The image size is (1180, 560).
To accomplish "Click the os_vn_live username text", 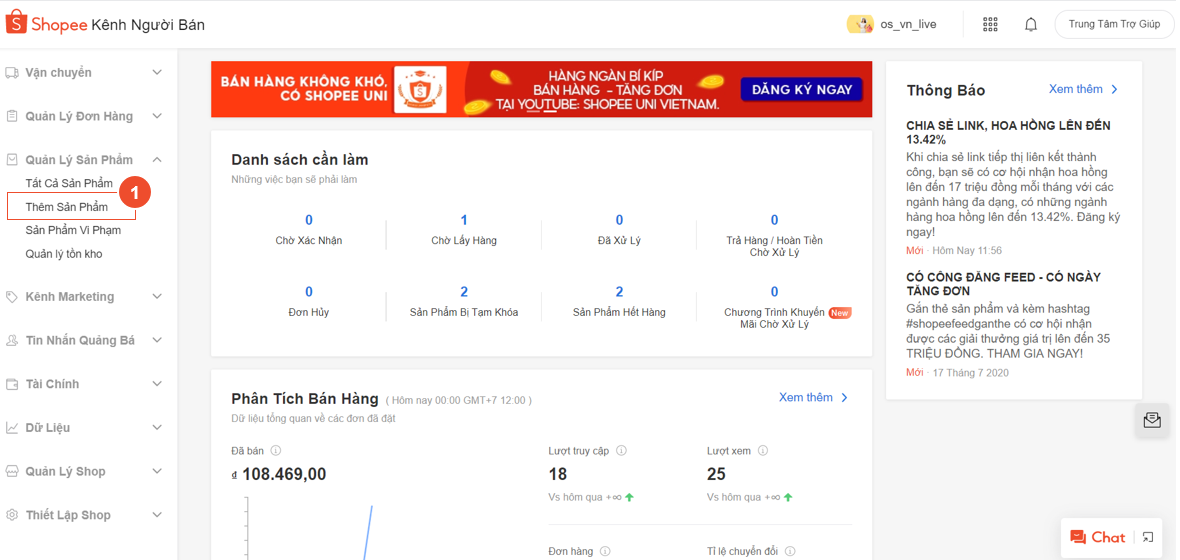I will click(x=908, y=24).
